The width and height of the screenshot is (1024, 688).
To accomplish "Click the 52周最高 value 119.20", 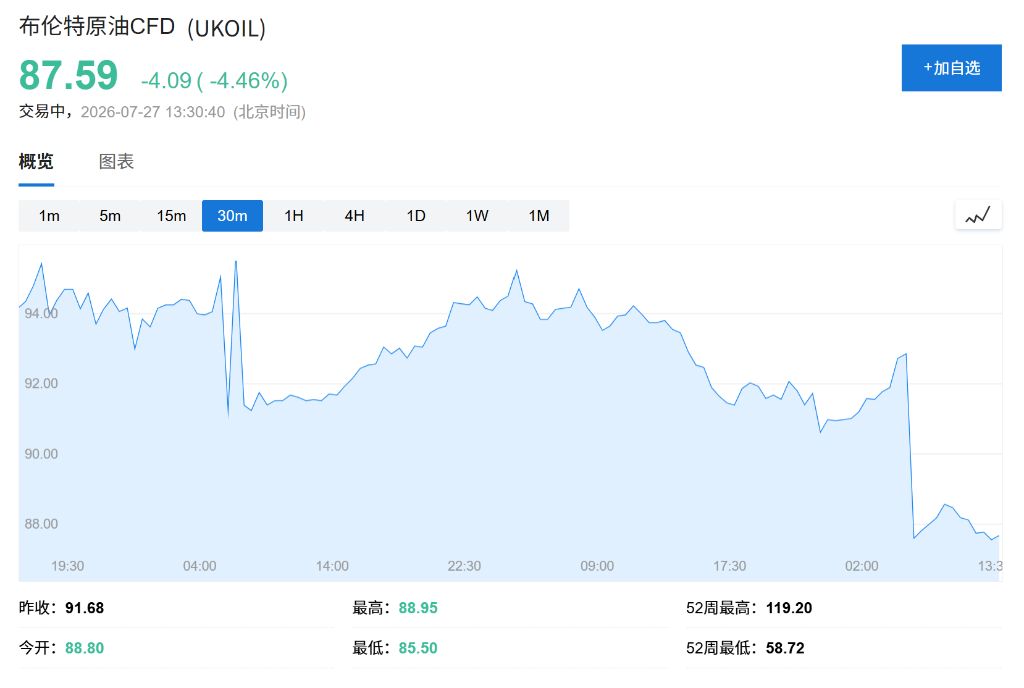I will pos(789,608).
